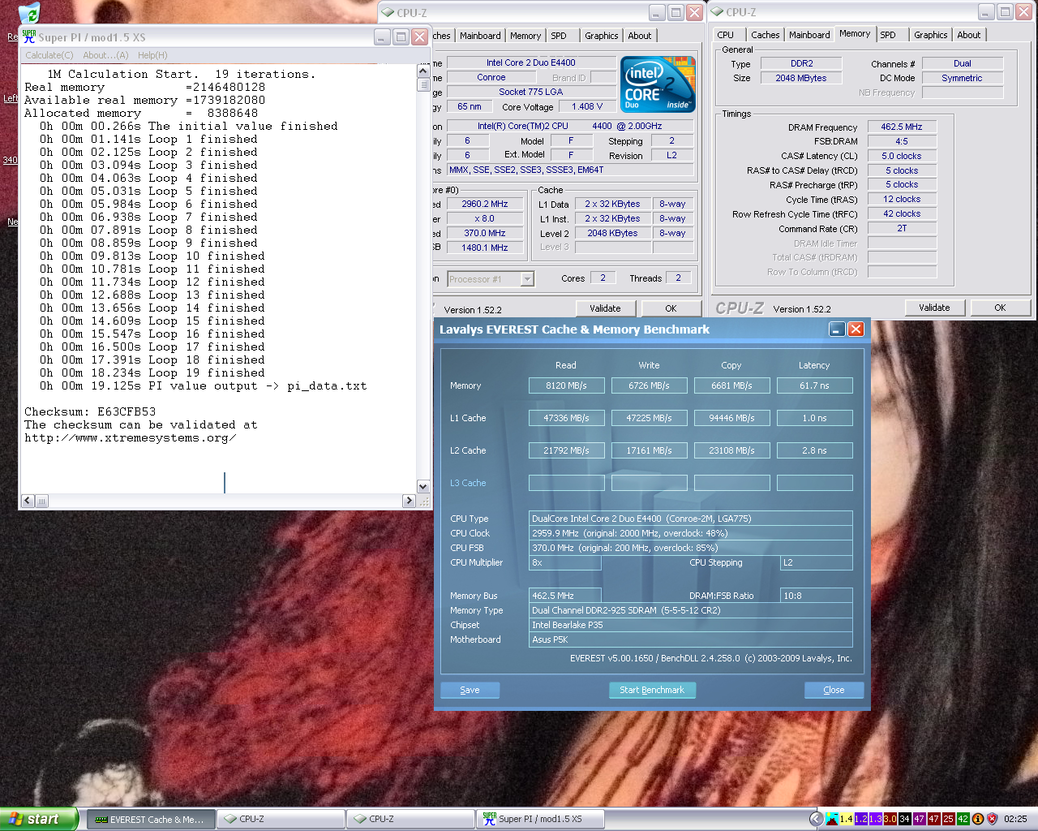Click the green 42 tray icon
Viewport: 1038px width, 831px height.
click(x=963, y=819)
